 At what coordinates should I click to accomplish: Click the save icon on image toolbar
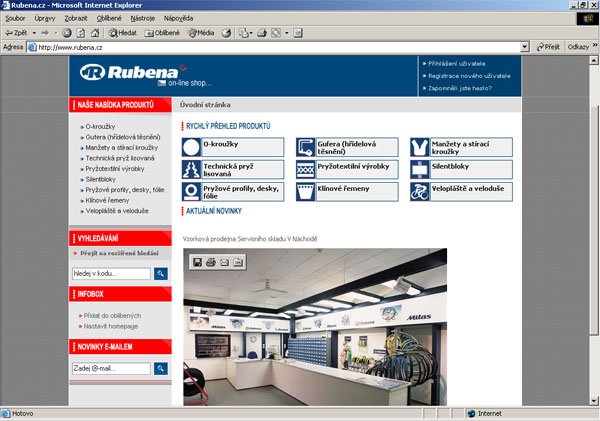click(x=197, y=262)
